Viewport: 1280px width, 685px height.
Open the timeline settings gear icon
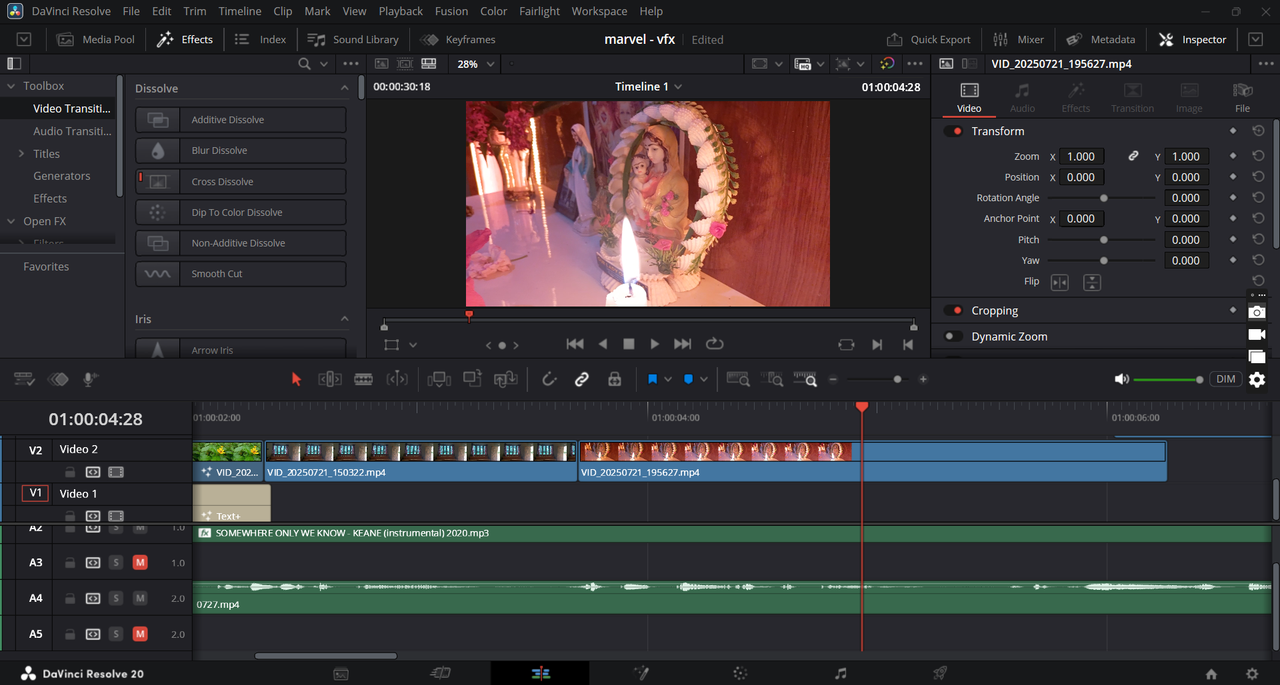click(1257, 379)
